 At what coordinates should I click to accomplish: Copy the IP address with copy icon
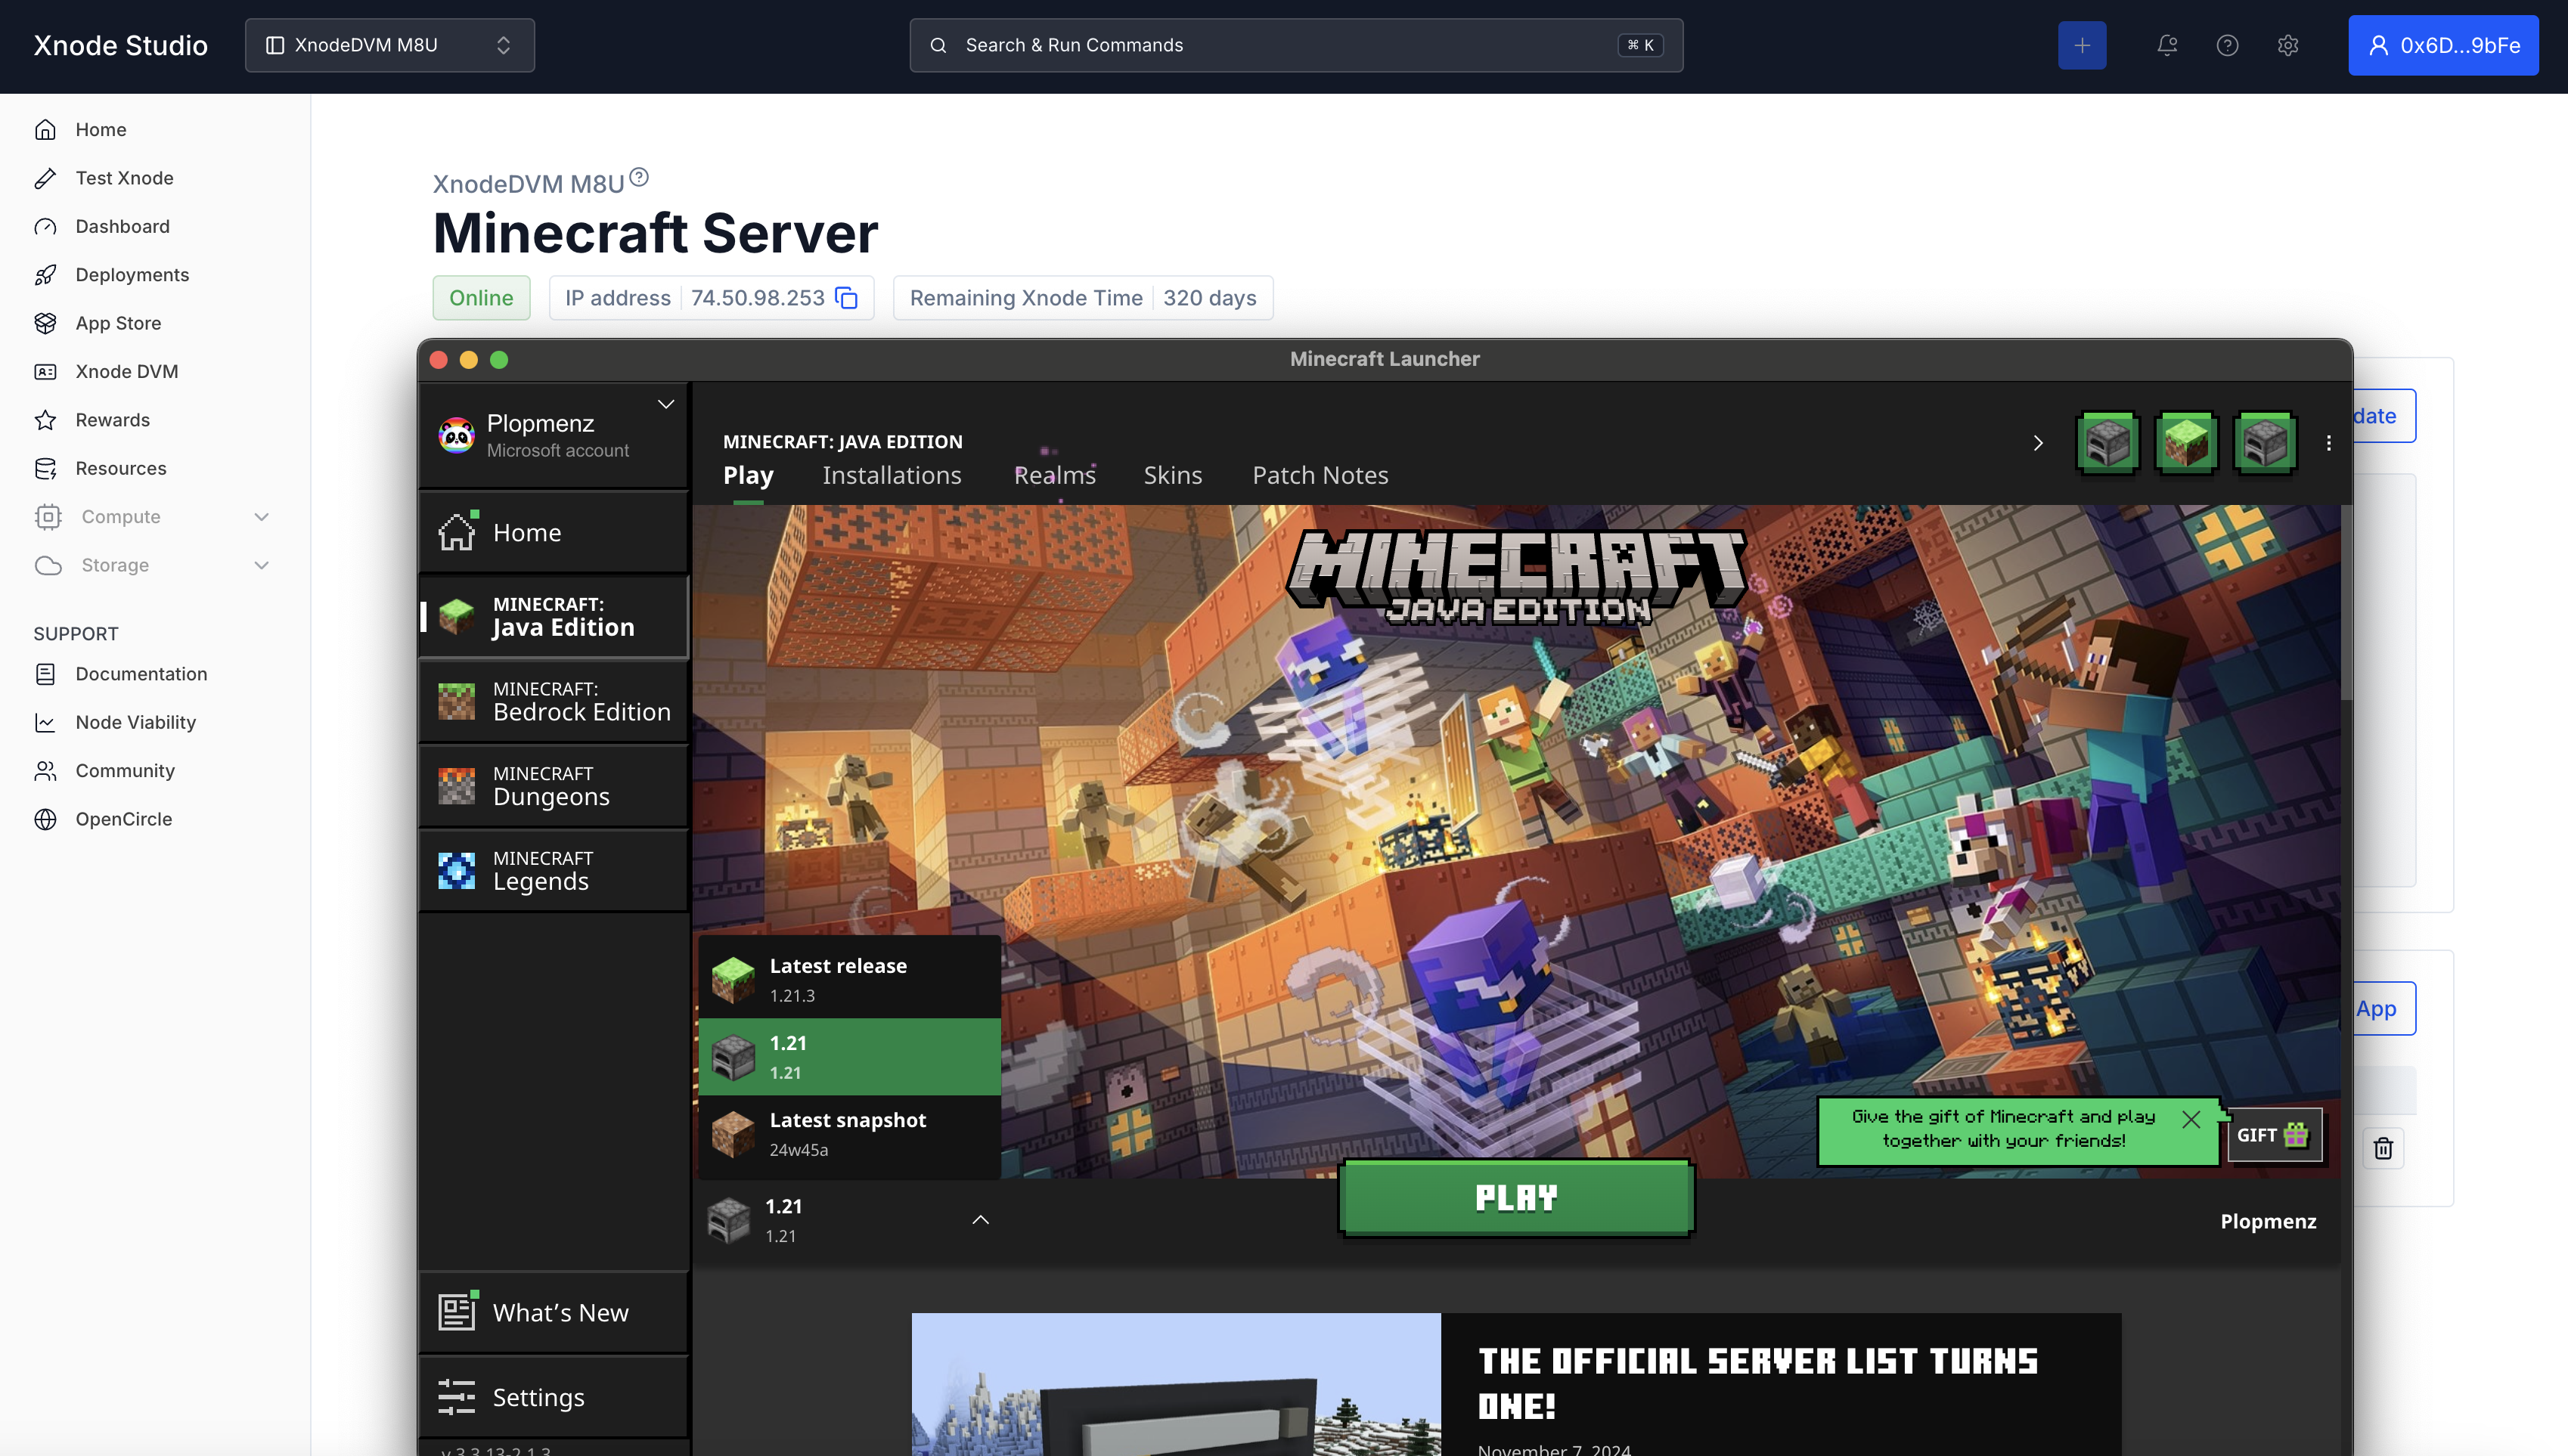pyautogui.click(x=846, y=298)
